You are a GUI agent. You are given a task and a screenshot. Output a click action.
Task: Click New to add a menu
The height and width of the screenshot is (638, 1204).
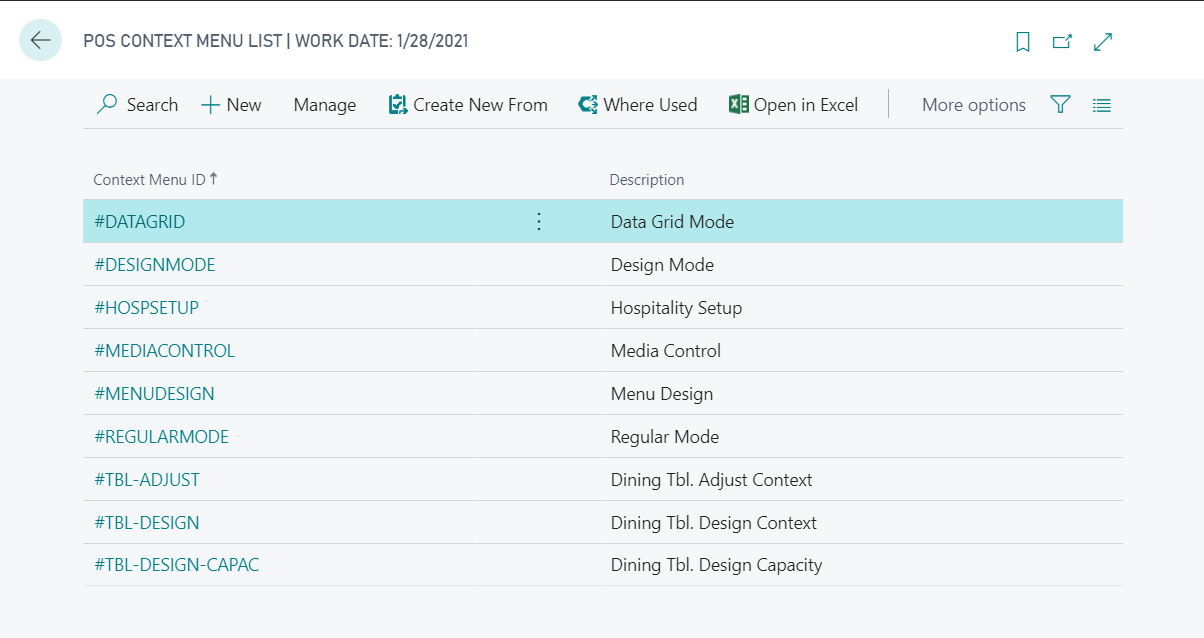click(x=231, y=105)
